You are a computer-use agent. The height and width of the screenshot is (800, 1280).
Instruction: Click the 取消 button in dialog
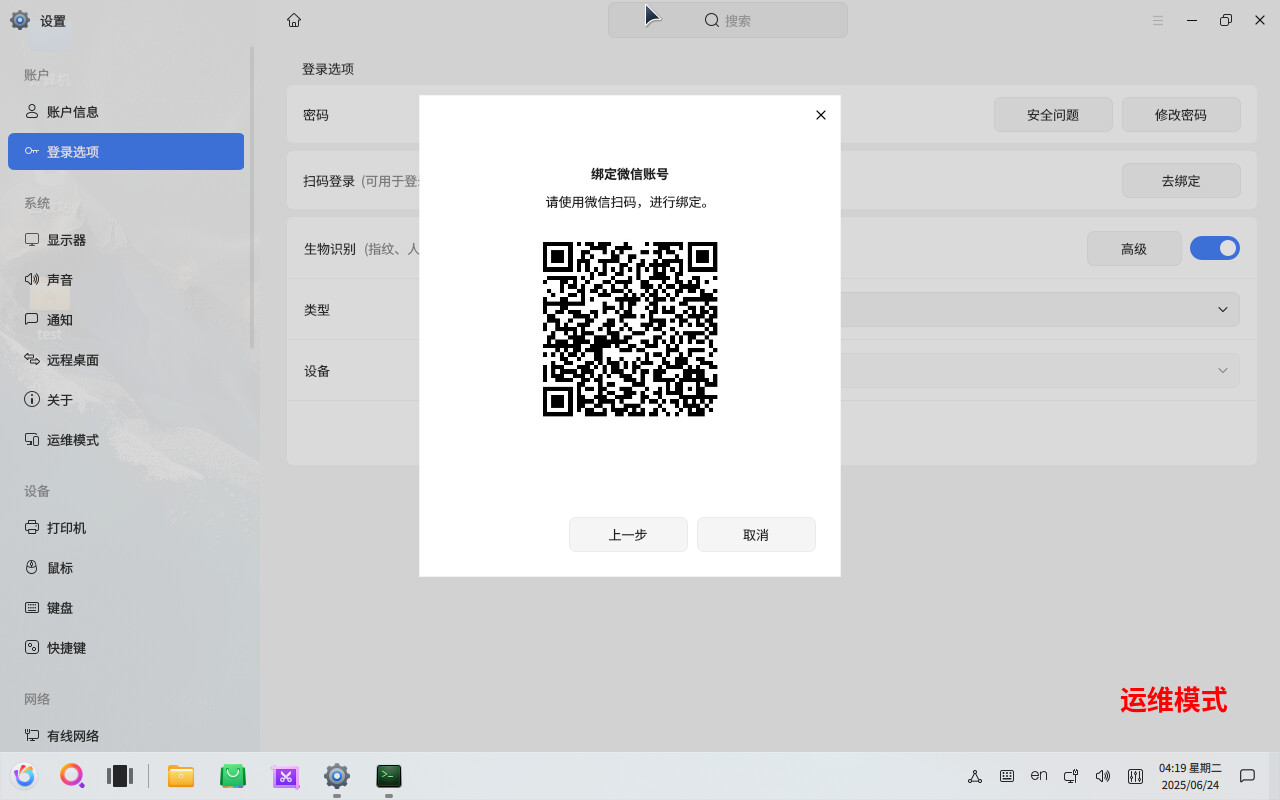tap(756, 535)
